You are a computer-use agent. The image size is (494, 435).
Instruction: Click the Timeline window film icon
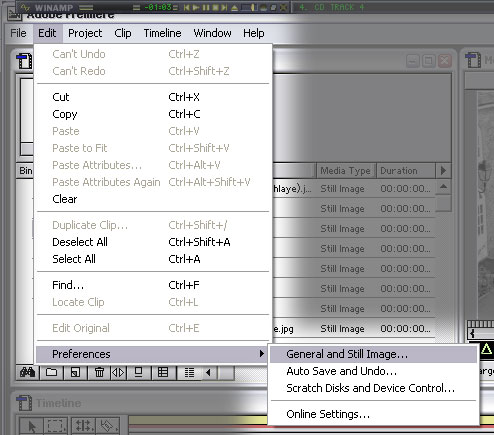tap(24, 403)
